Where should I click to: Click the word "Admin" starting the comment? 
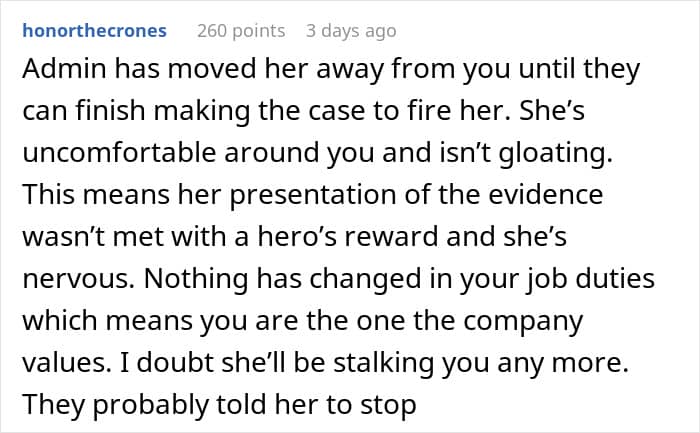coord(59,71)
